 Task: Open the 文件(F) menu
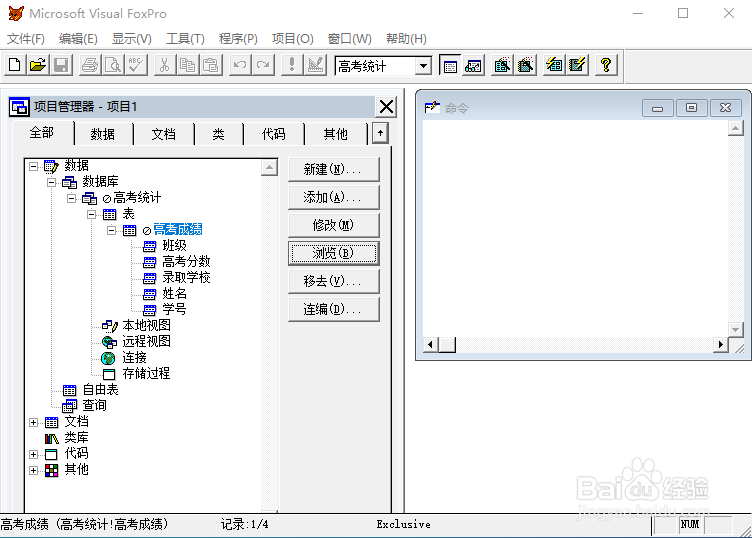click(26, 39)
